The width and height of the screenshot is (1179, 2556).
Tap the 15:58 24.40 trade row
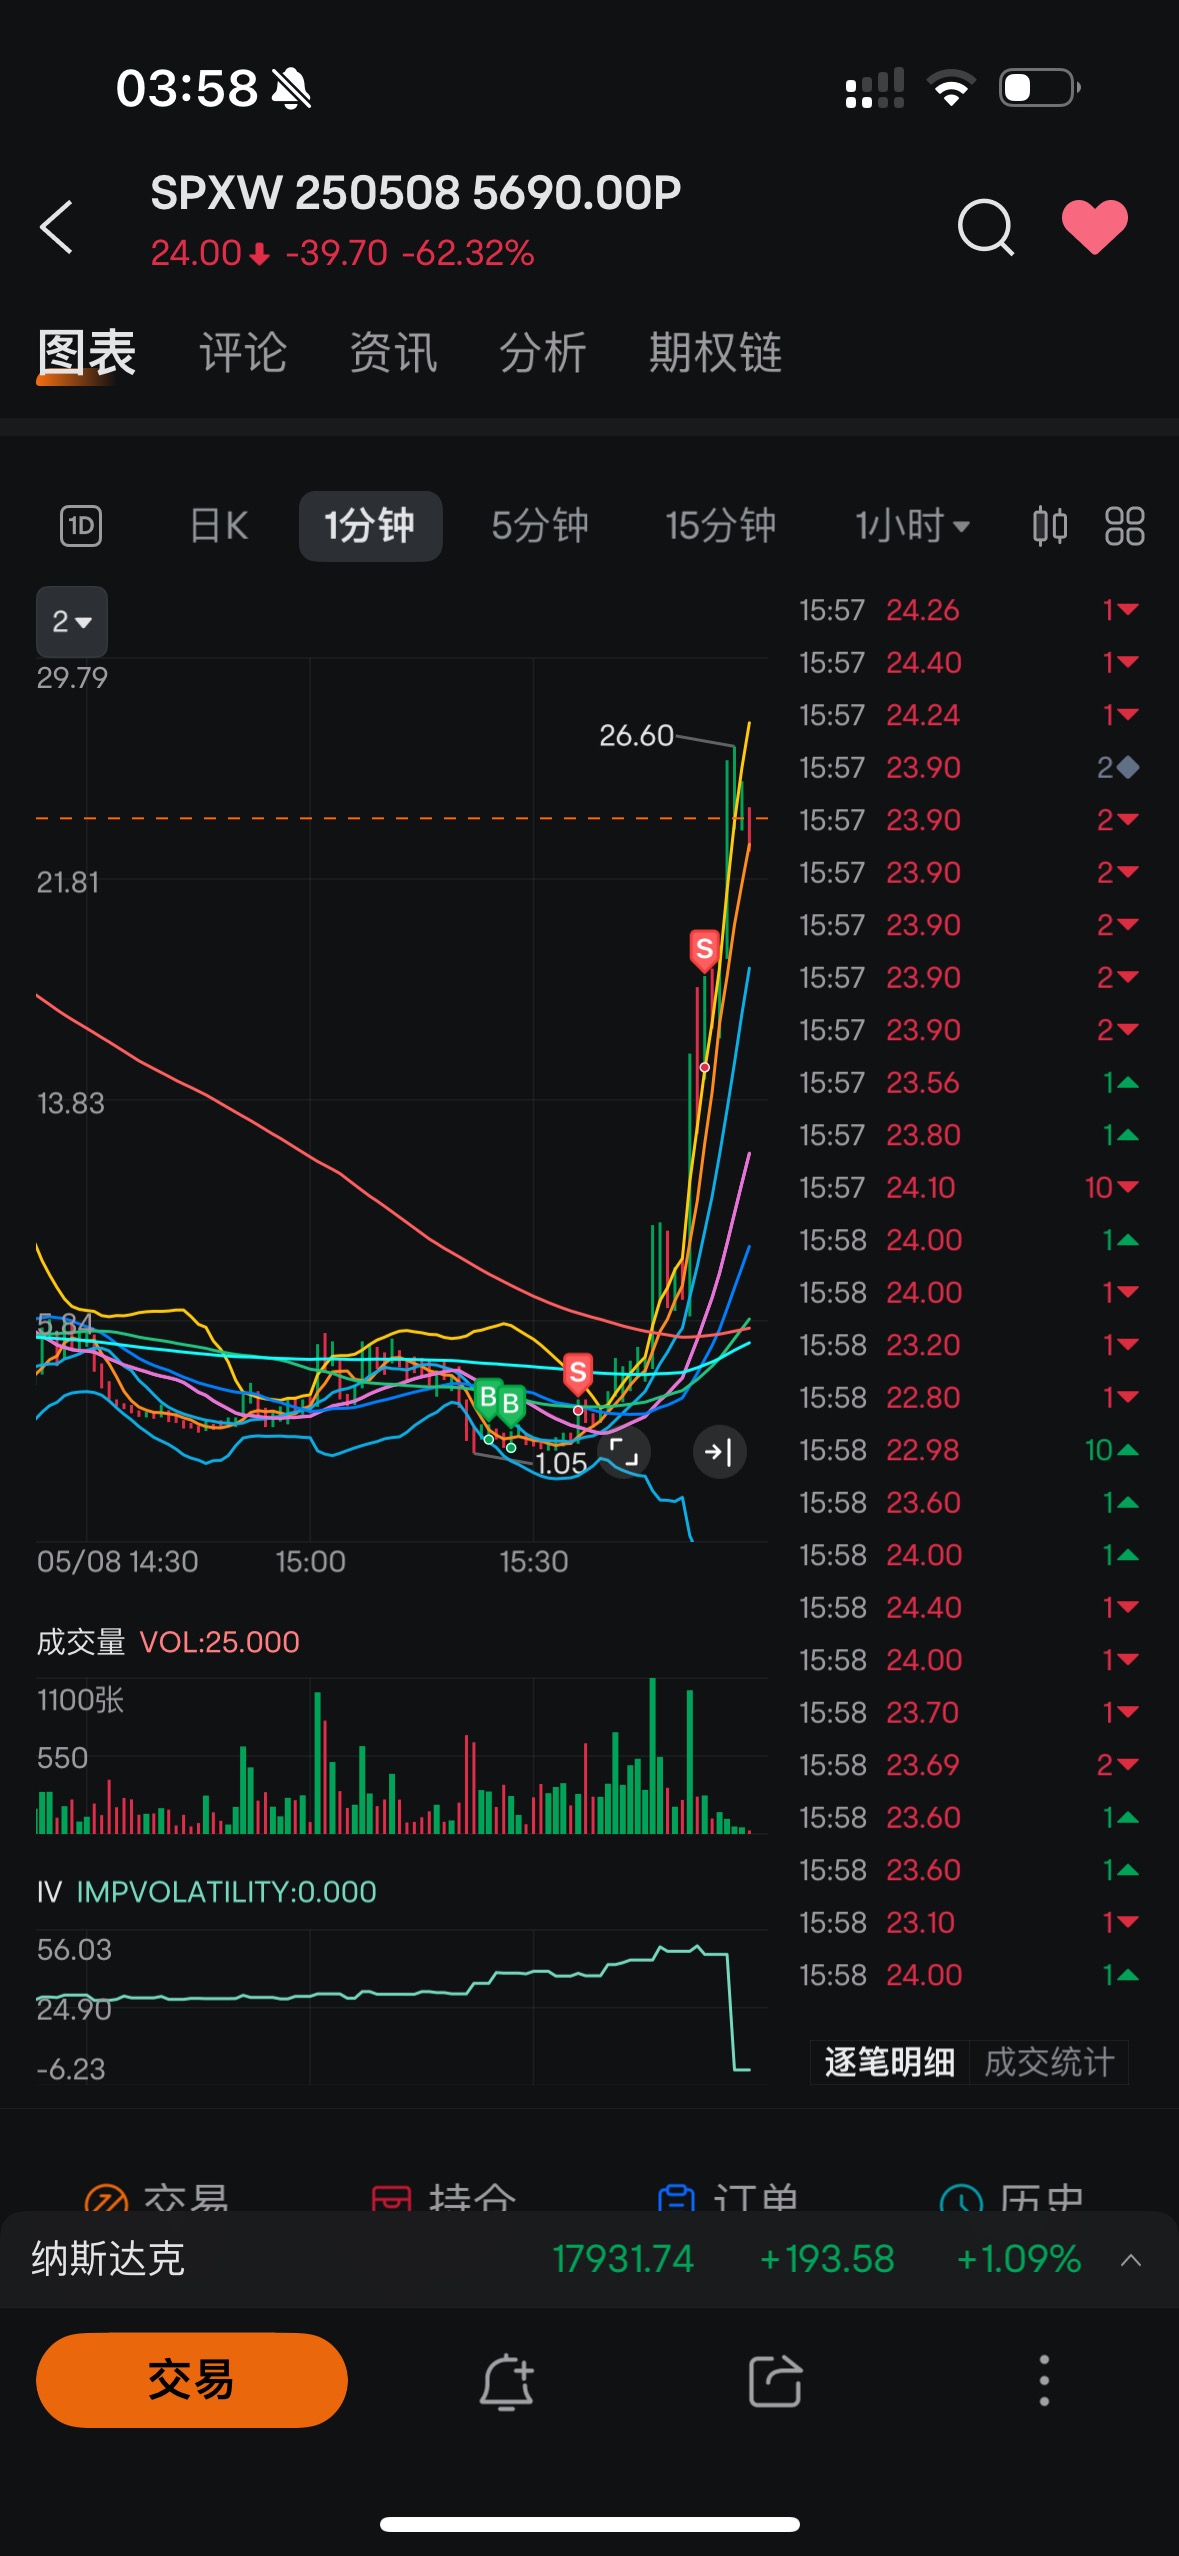969,1607
